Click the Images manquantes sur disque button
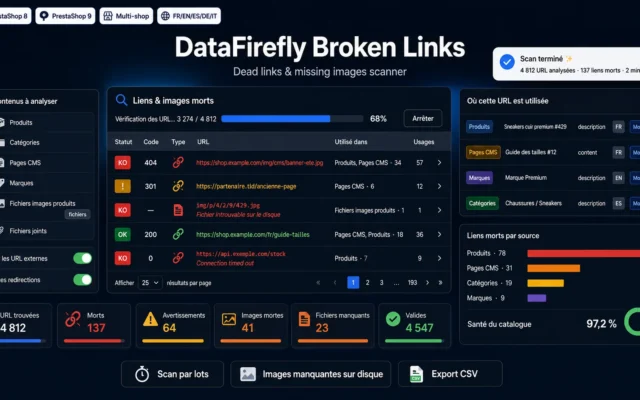 point(311,374)
